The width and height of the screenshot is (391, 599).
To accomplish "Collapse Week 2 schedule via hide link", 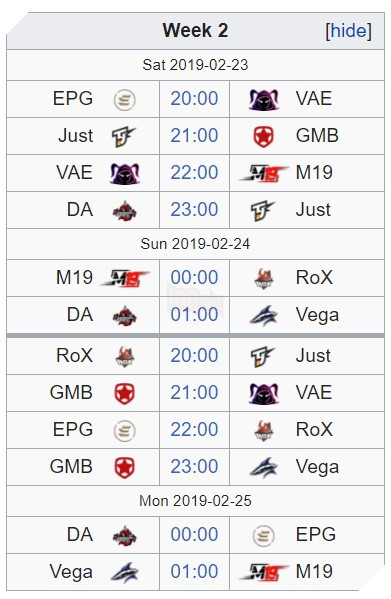I will pyautogui.click(x=348, y=31).
